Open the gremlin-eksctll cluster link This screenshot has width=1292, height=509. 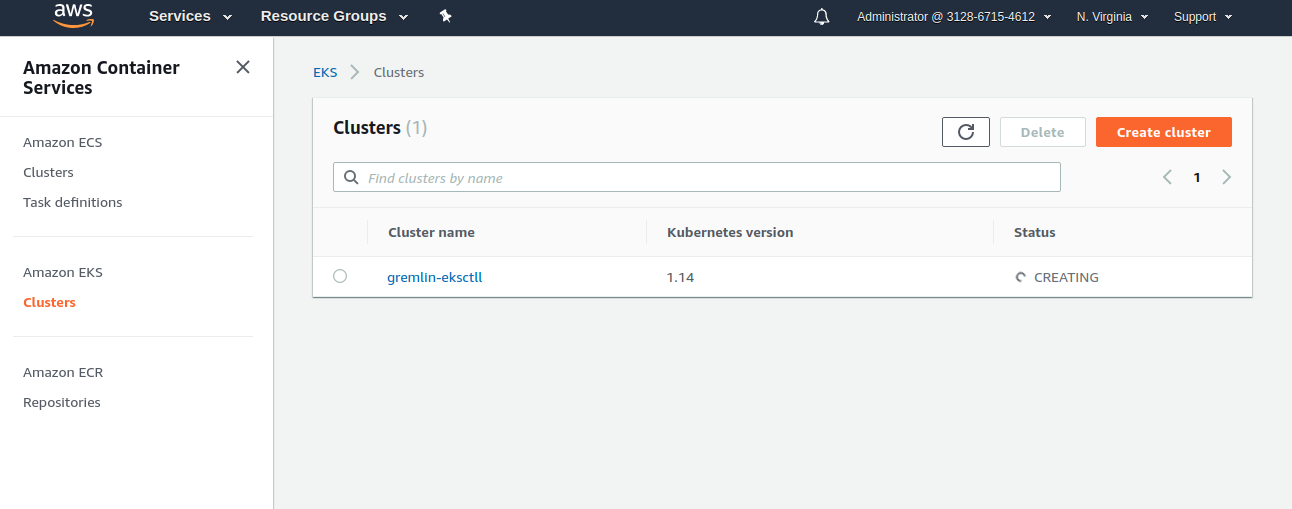point(435,277)
